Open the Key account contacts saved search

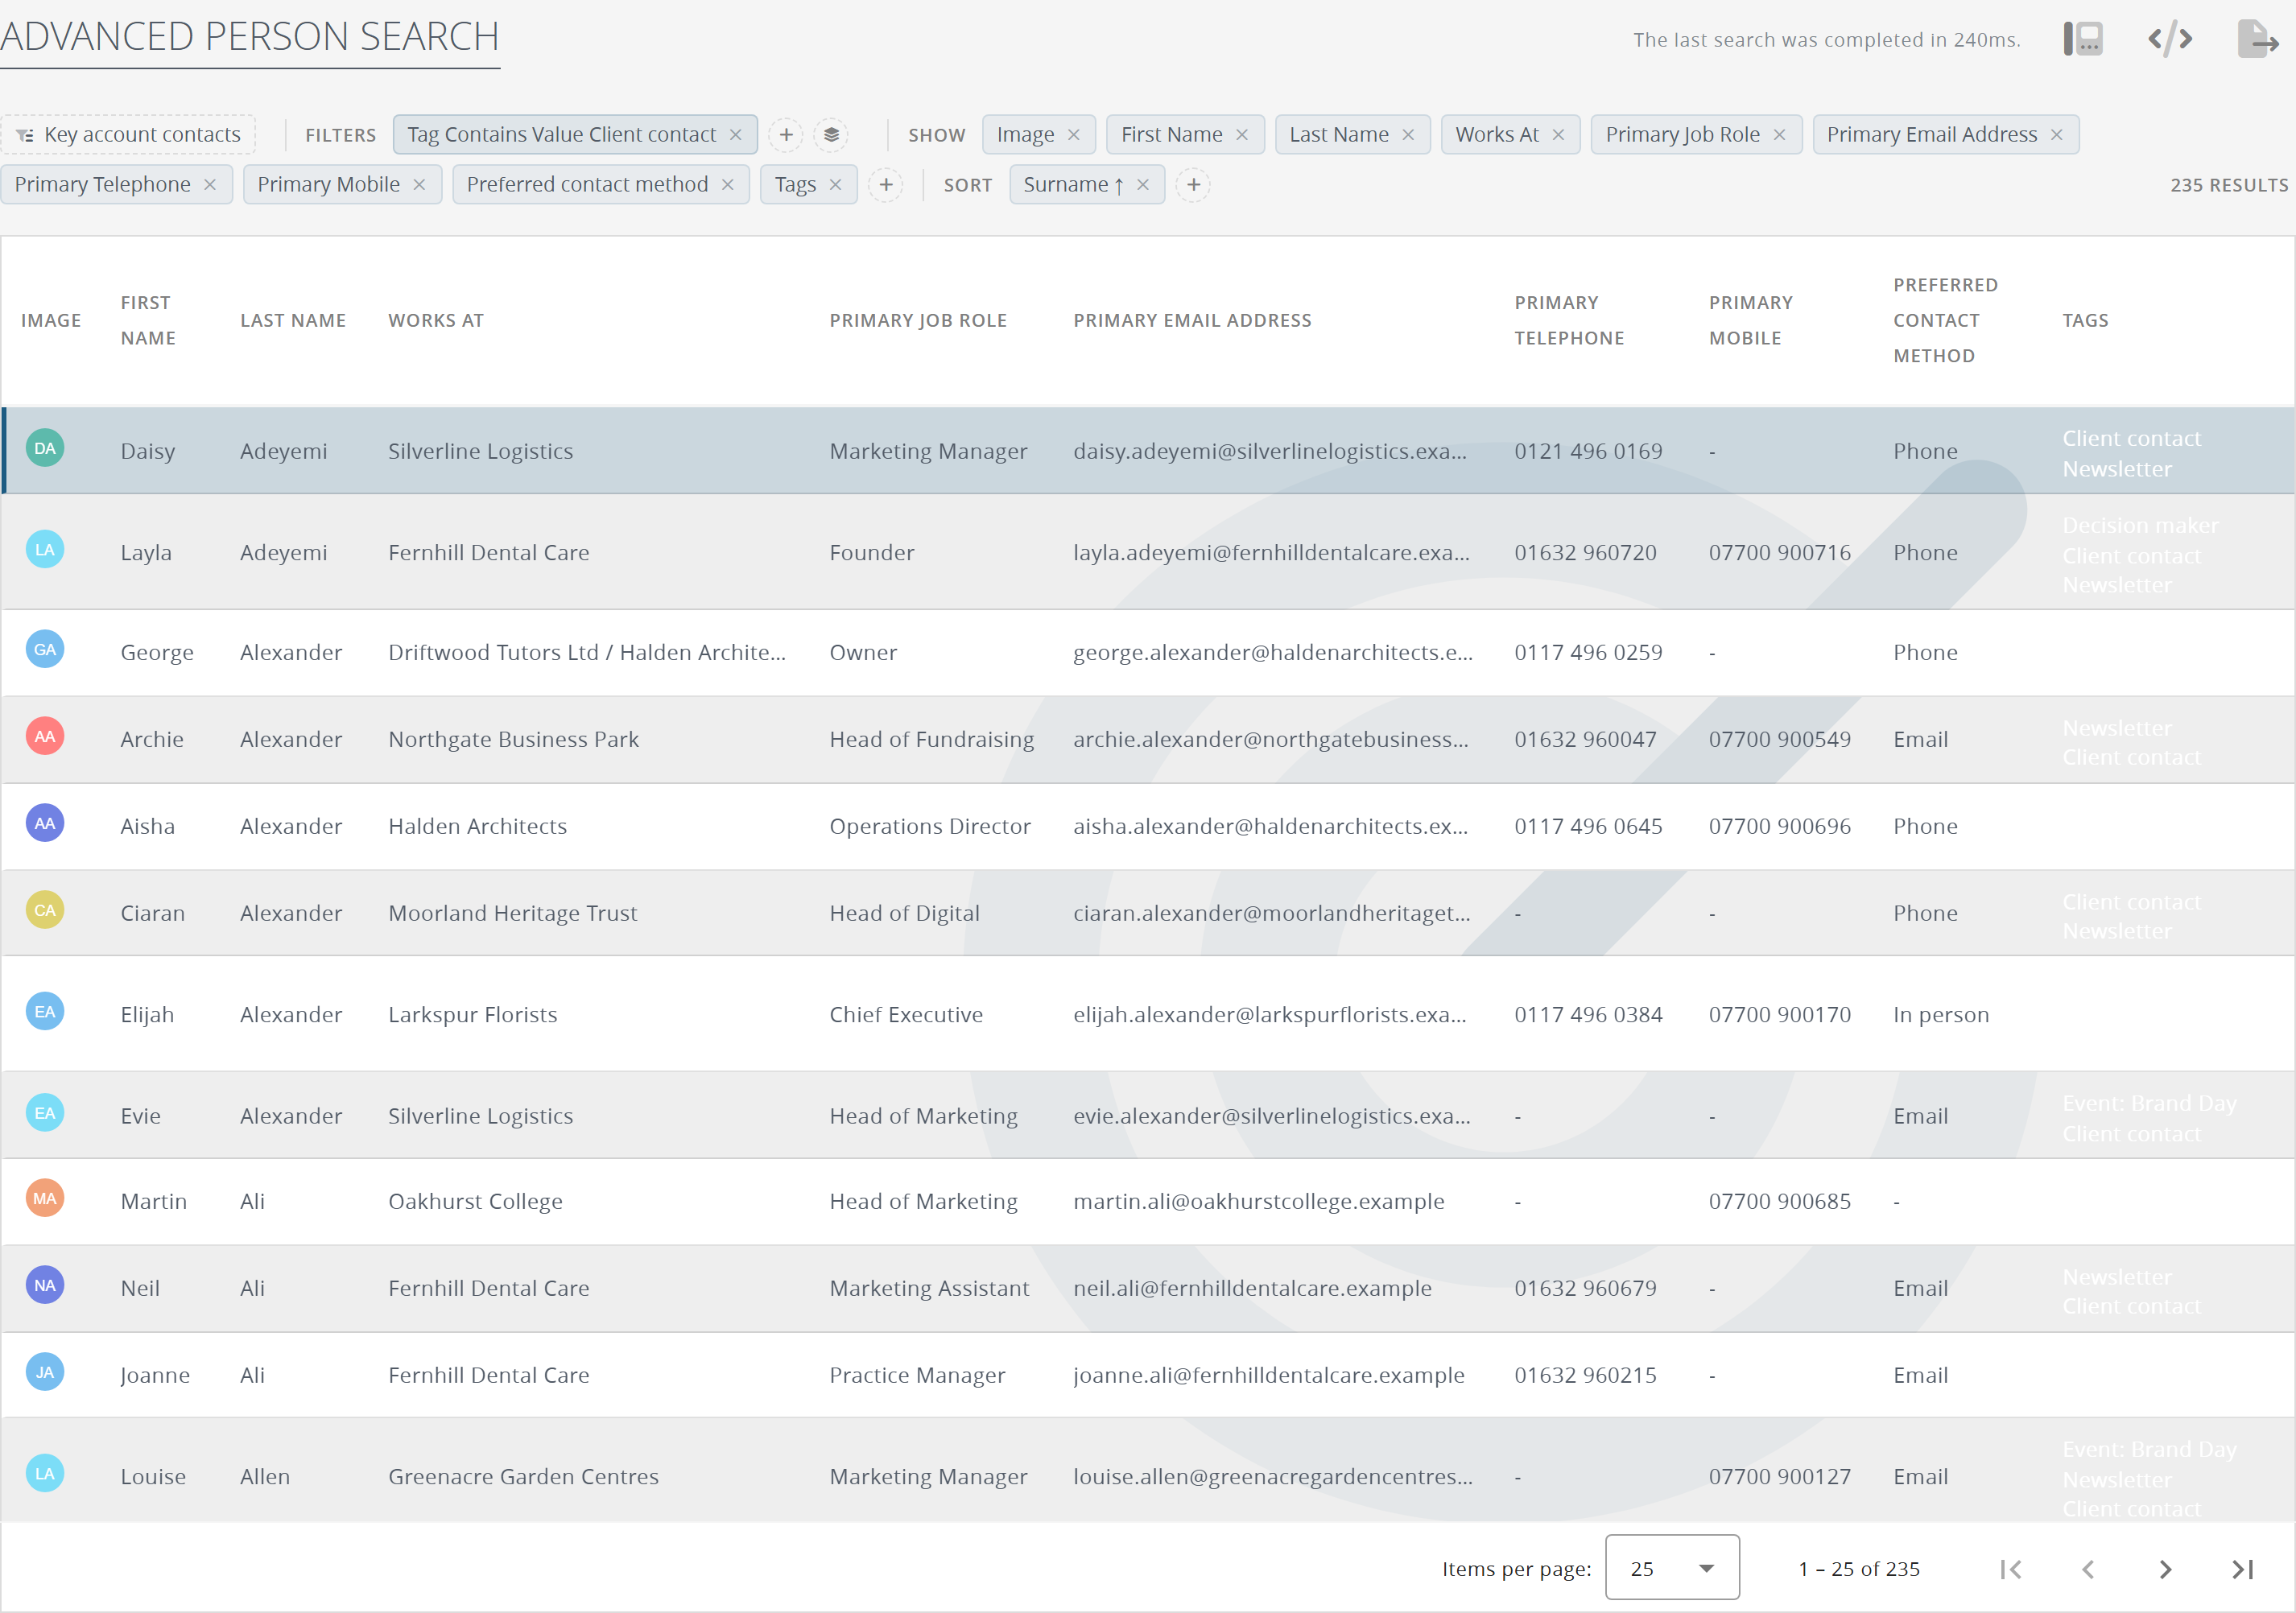(x=128, y=134)
